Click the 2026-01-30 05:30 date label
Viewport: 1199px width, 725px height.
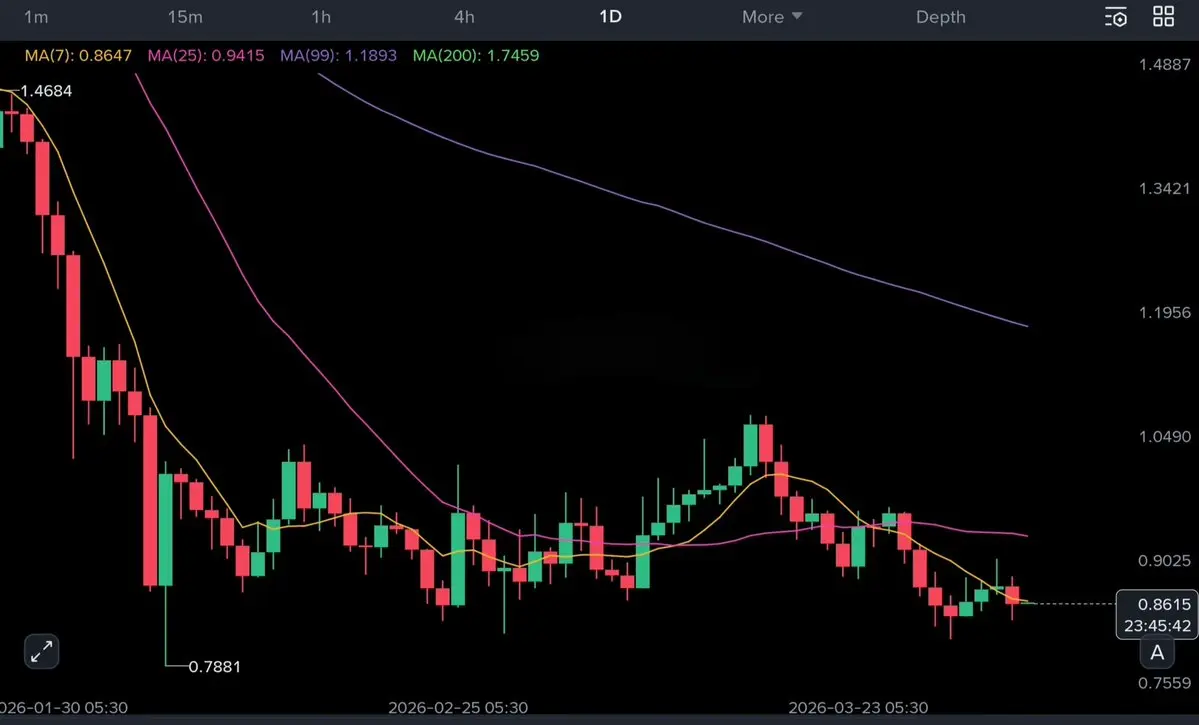point(63,707)
